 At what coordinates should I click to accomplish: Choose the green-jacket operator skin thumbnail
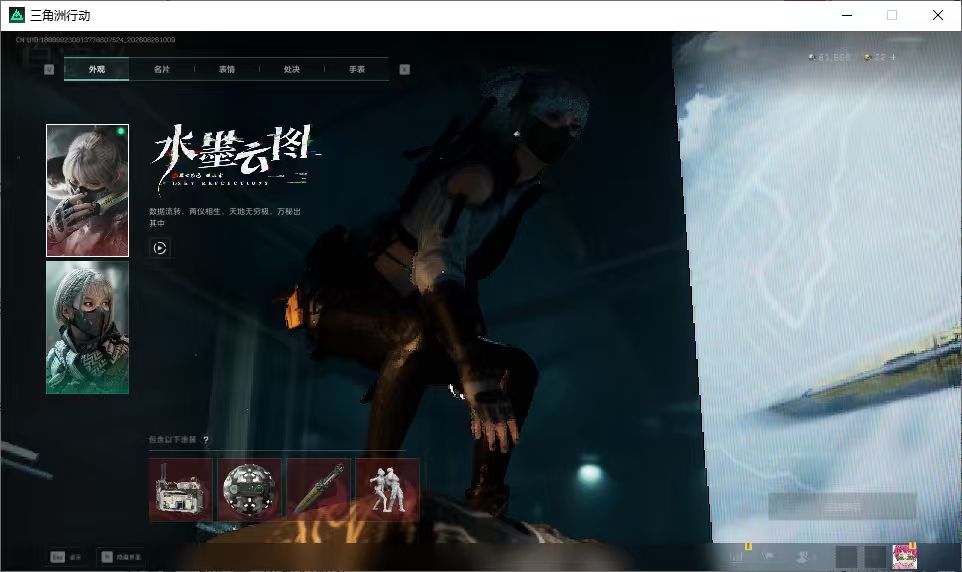click(87, 328)
